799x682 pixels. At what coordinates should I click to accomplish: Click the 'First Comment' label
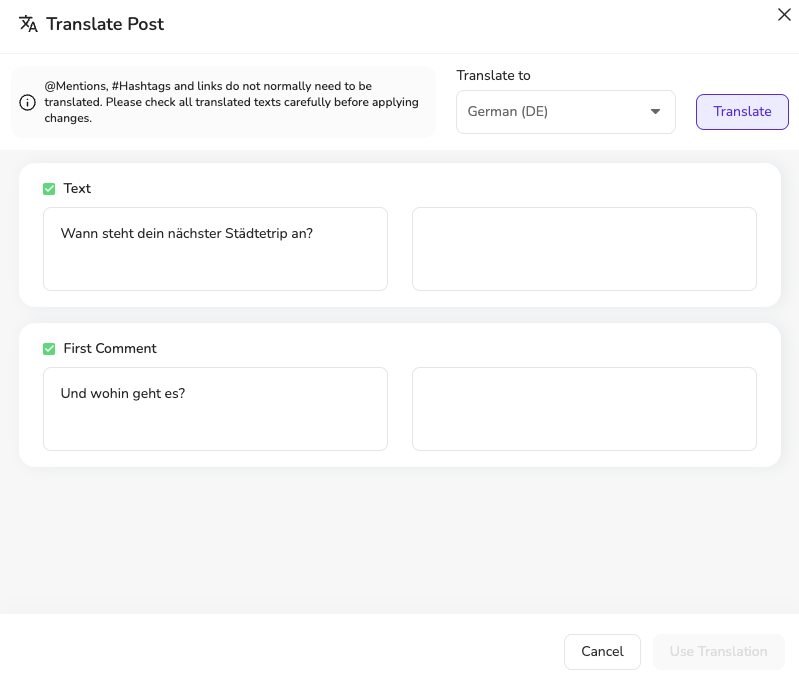(110, 349)
